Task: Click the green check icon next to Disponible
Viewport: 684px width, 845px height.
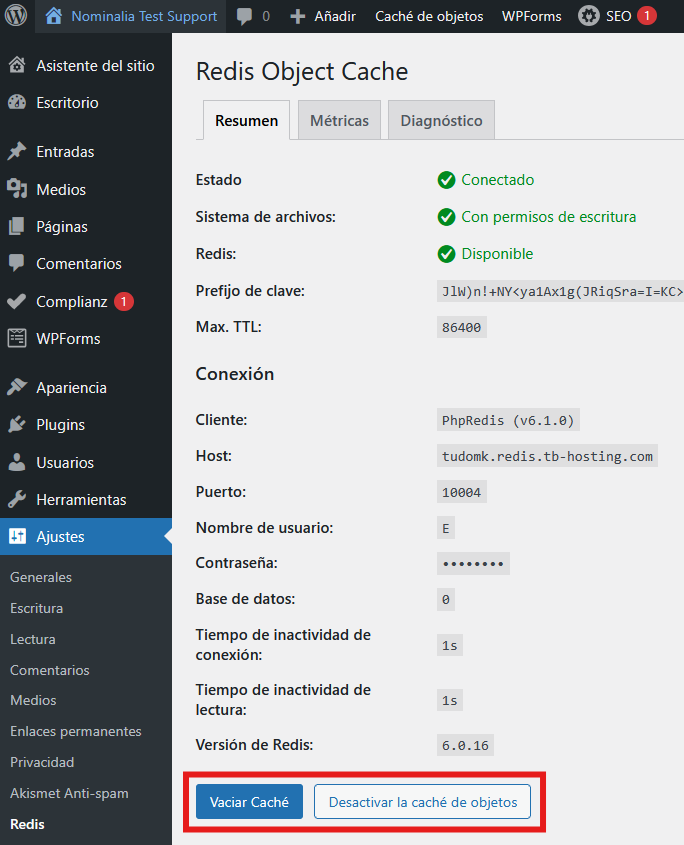Action: (446, 254)
